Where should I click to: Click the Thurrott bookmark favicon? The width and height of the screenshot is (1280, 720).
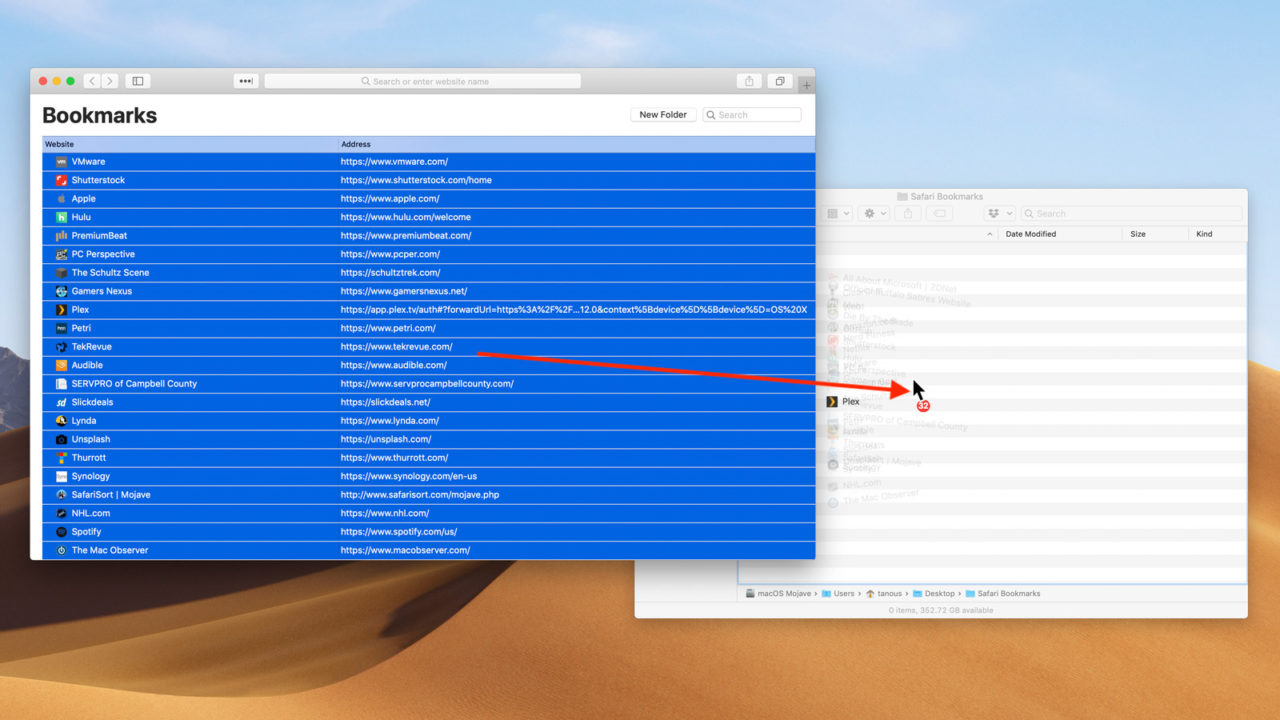click(61, 458)
